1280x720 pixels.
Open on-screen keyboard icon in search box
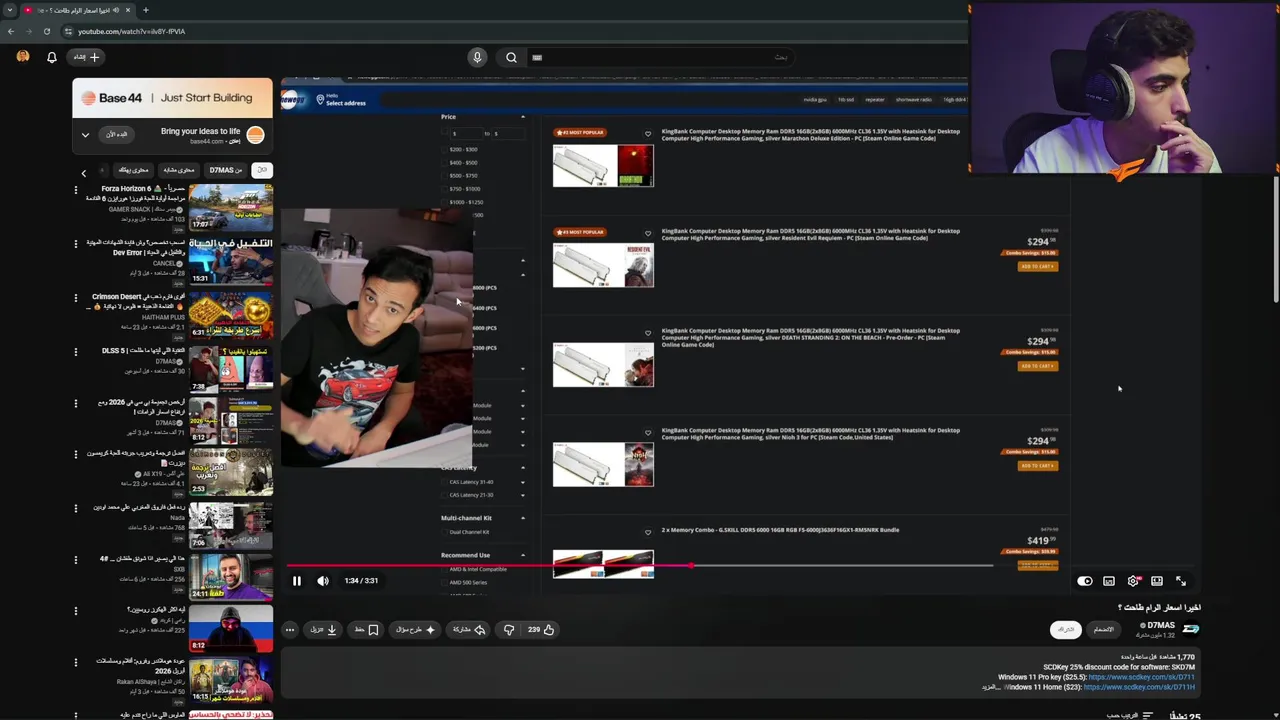pyautogui.click(x=537, y=57)
